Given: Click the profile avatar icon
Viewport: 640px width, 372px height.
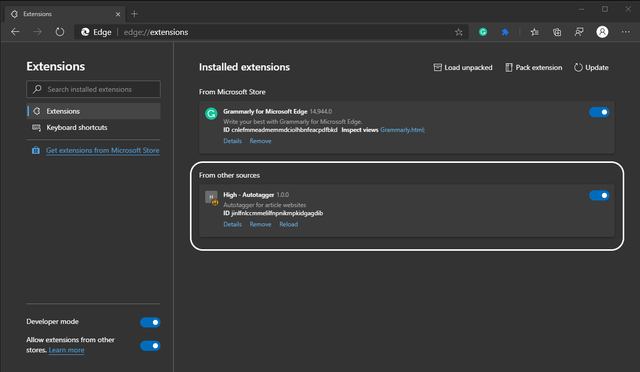Looking at the screenshot, I should (x=602, y=32).
